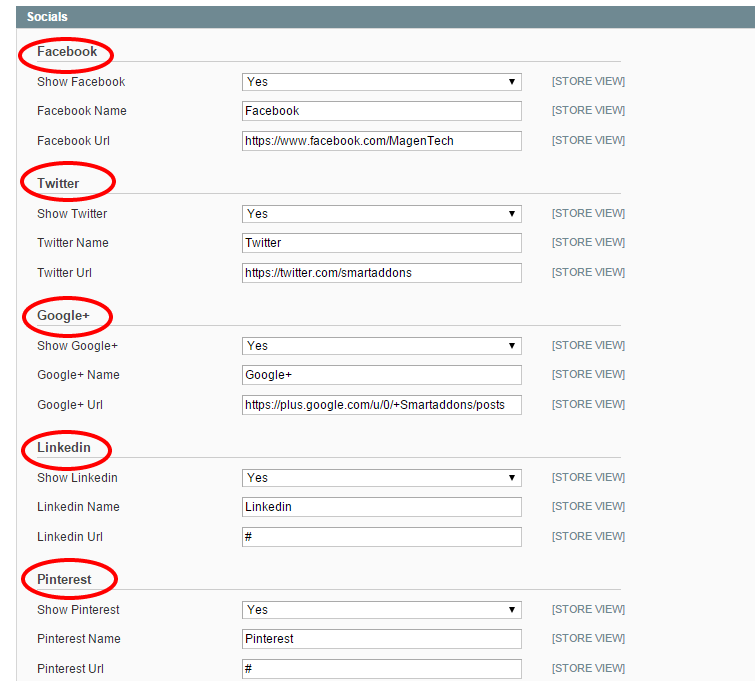Image resolution: width=755 pixels, height=681 pixels.
Task: Click the Google+ Url input field
Action: (381, 405)
